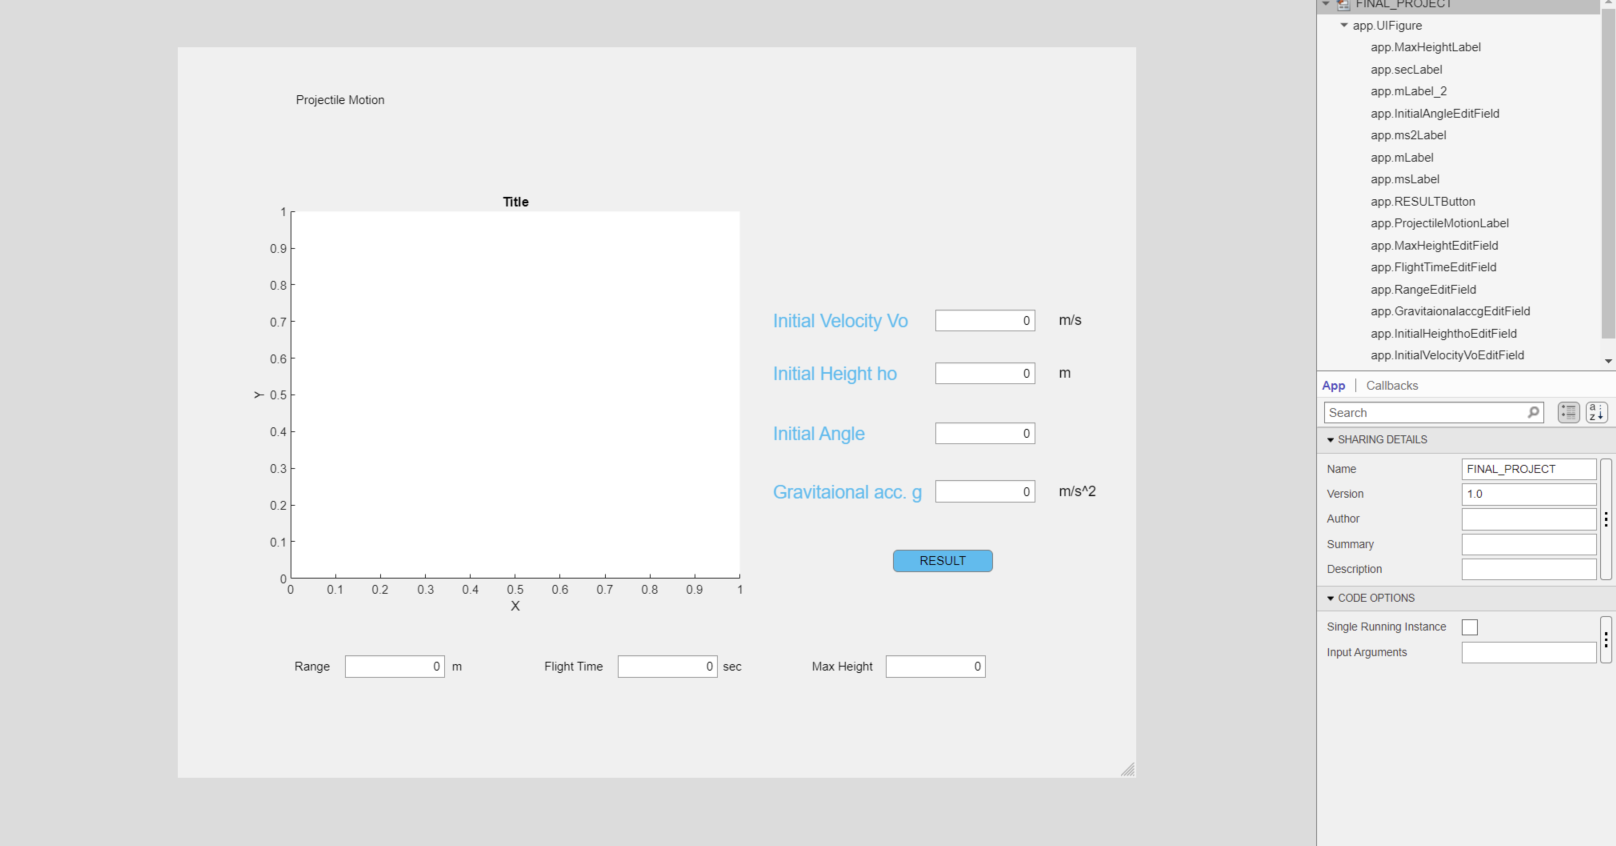Toggle Single Running Instance checkbox
Image resolution: width=1616 pixels, height=846 pixels.
(x=1470, y=627)
